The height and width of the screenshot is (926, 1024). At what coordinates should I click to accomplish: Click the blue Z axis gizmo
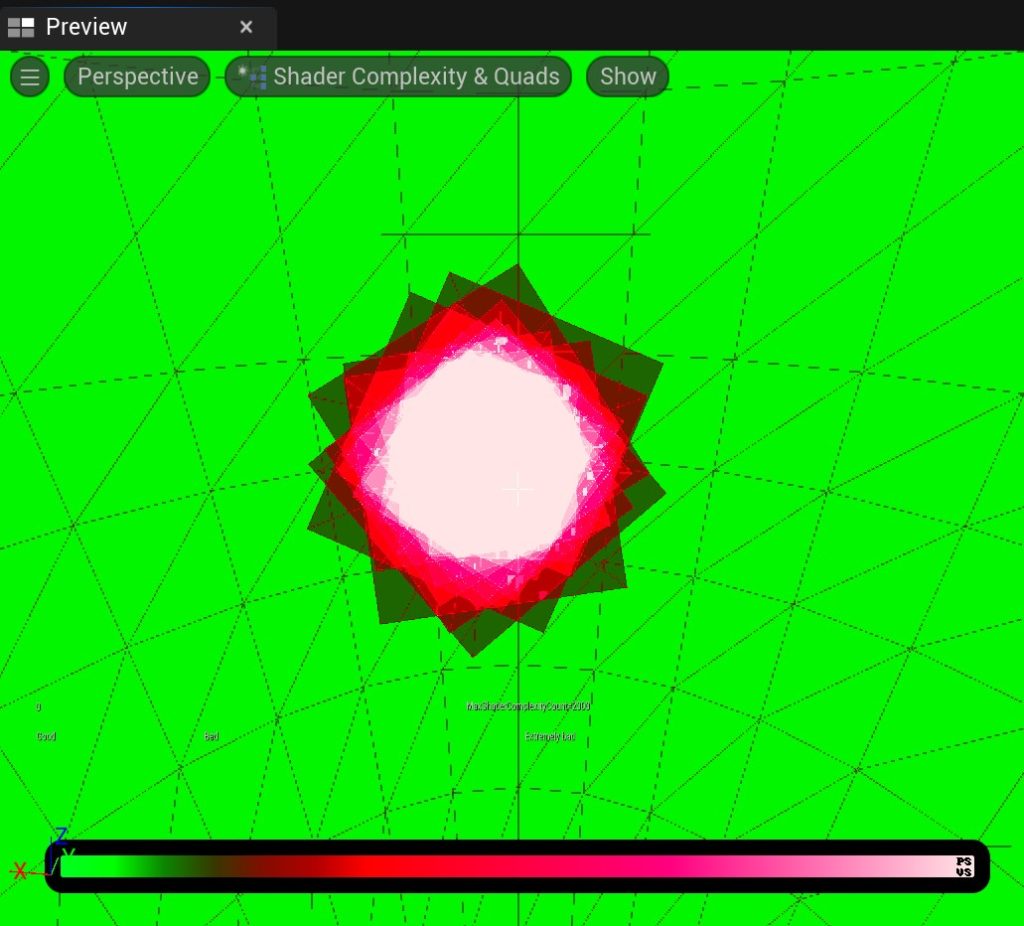(61, 835)
